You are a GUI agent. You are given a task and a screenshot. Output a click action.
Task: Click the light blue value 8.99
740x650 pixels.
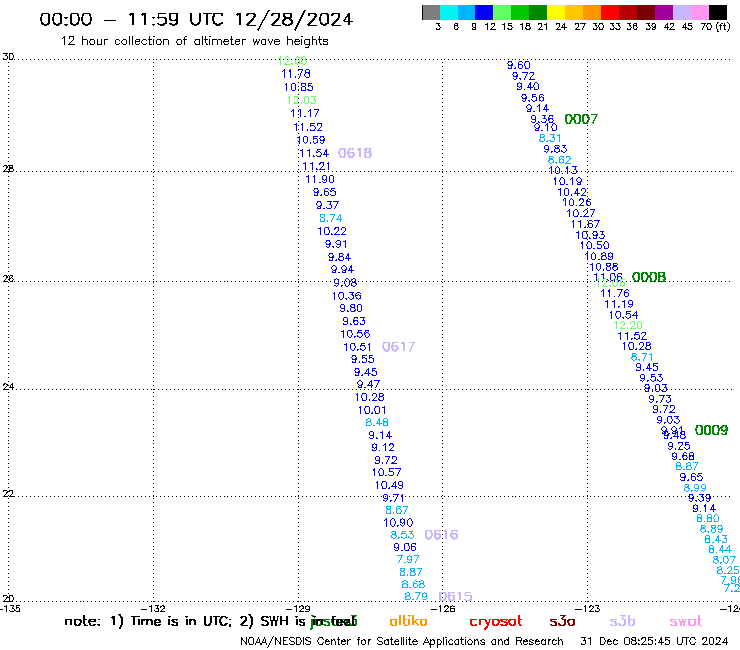coord(695,488)
